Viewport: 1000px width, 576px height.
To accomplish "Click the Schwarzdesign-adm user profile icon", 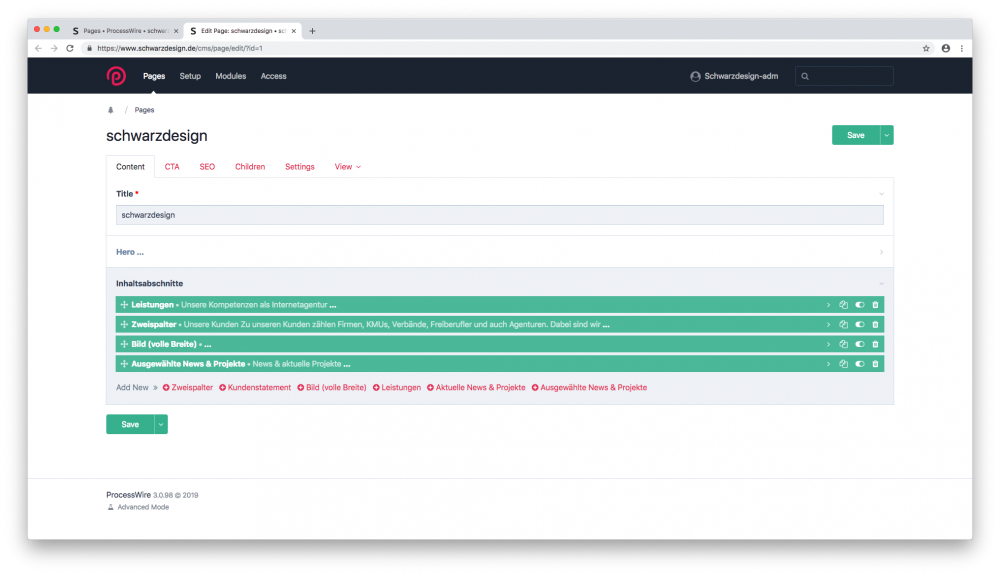I will (x=695, y=76).
